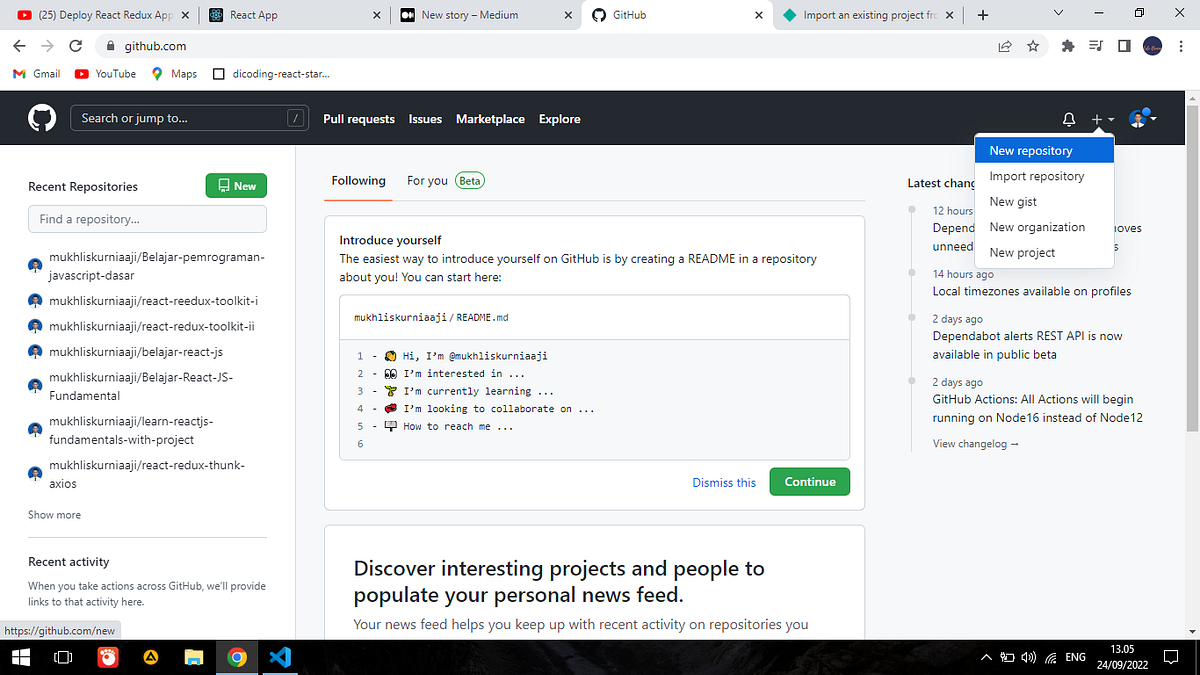Open the Marketplace navigation item

(x=490, y=119)
